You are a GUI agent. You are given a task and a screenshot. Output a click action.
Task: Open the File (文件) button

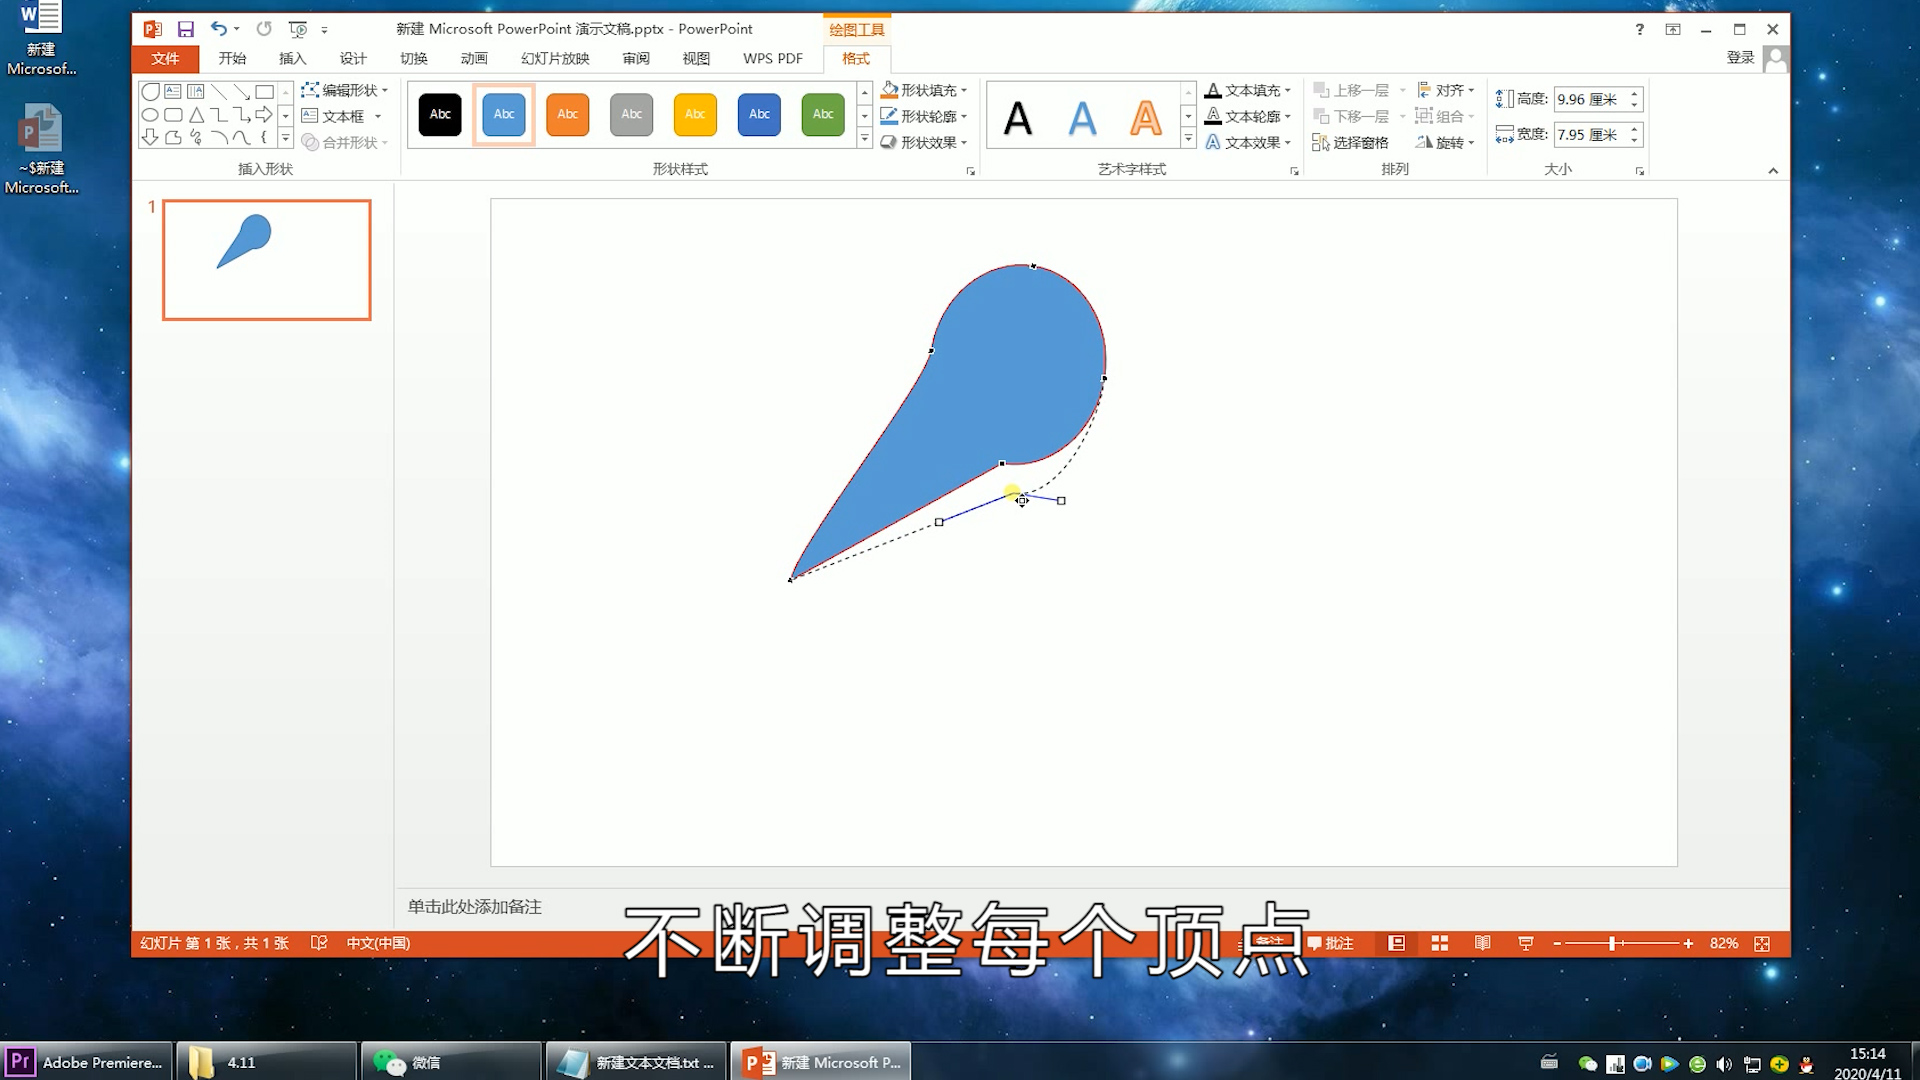tap(165, 58)
